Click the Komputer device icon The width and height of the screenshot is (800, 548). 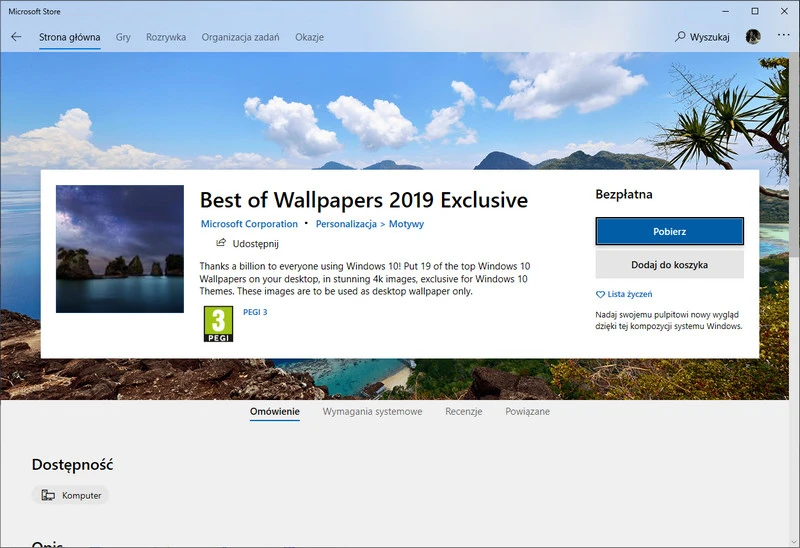48,495
